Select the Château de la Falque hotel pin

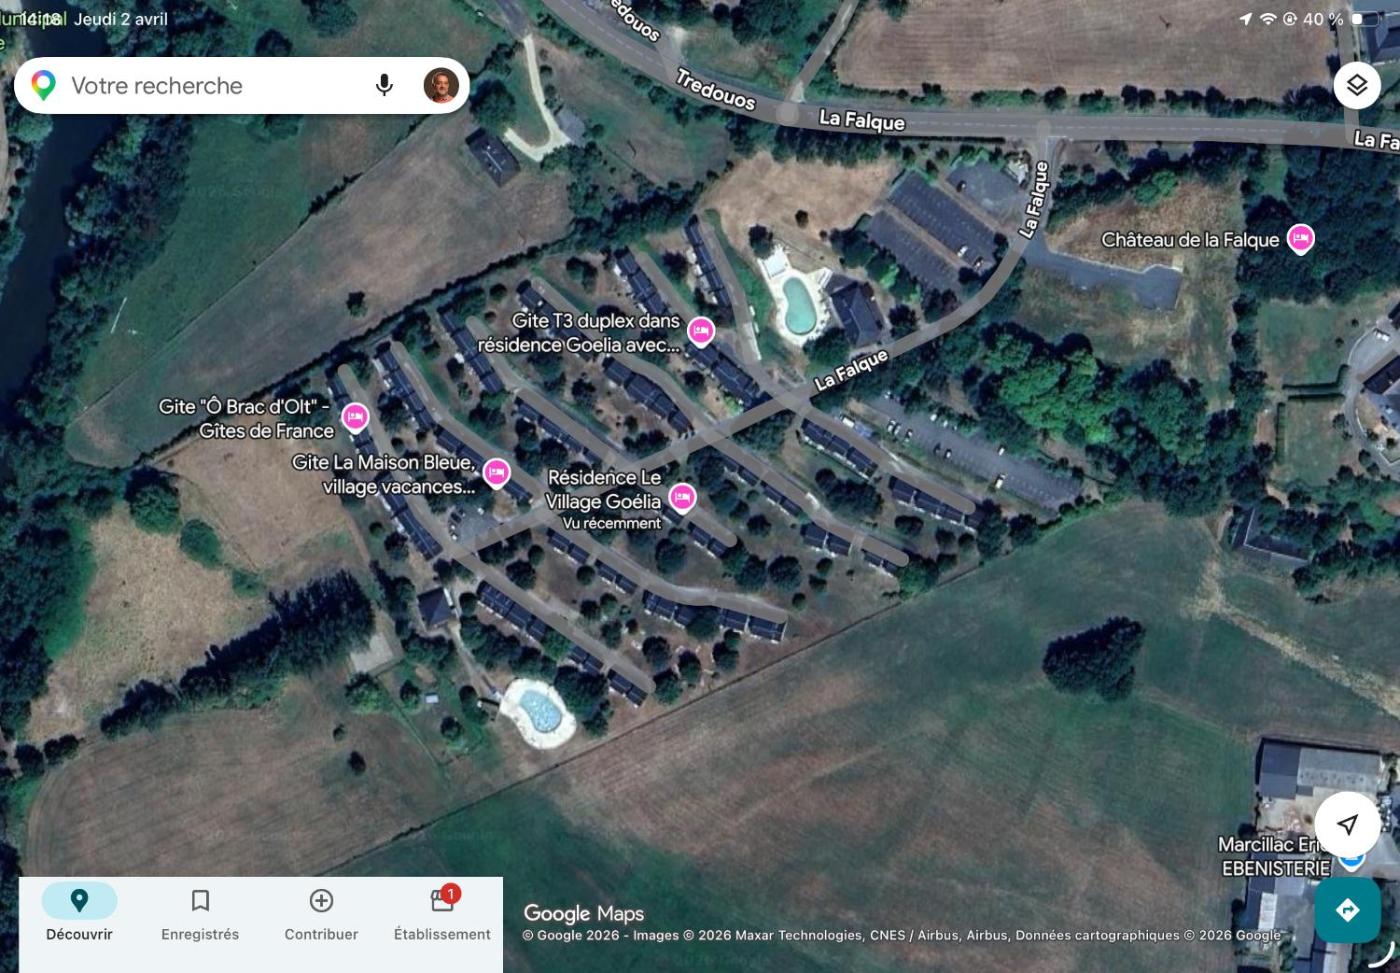coord(1299,238)
